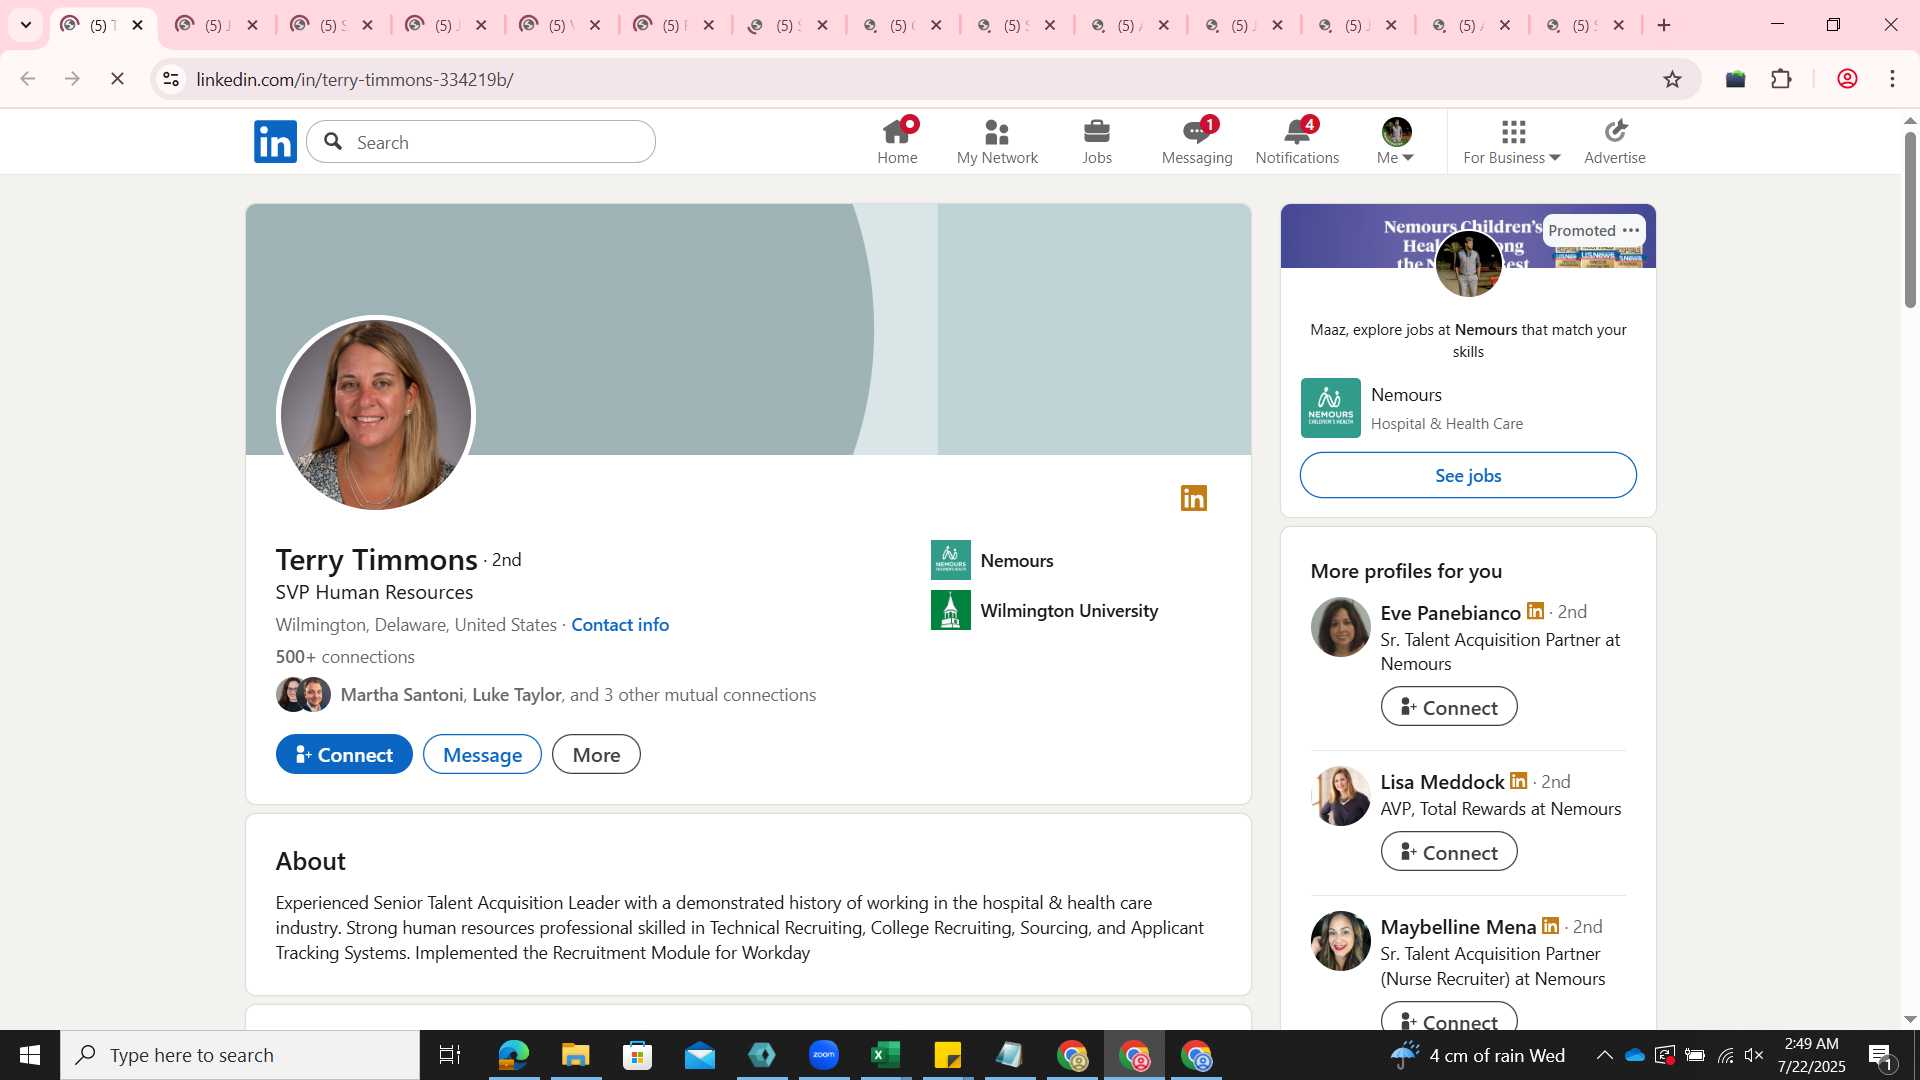The height and width of the screenshot is (1080, 1920).
Task: Message Terry Timmons
Action: [x=482, y=754]
